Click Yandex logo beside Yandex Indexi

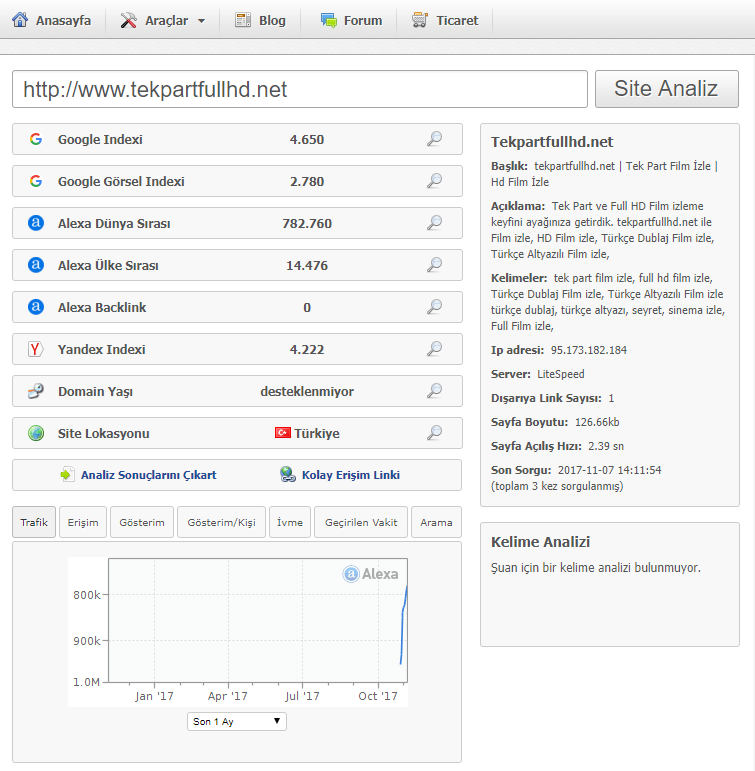[36, 349]
